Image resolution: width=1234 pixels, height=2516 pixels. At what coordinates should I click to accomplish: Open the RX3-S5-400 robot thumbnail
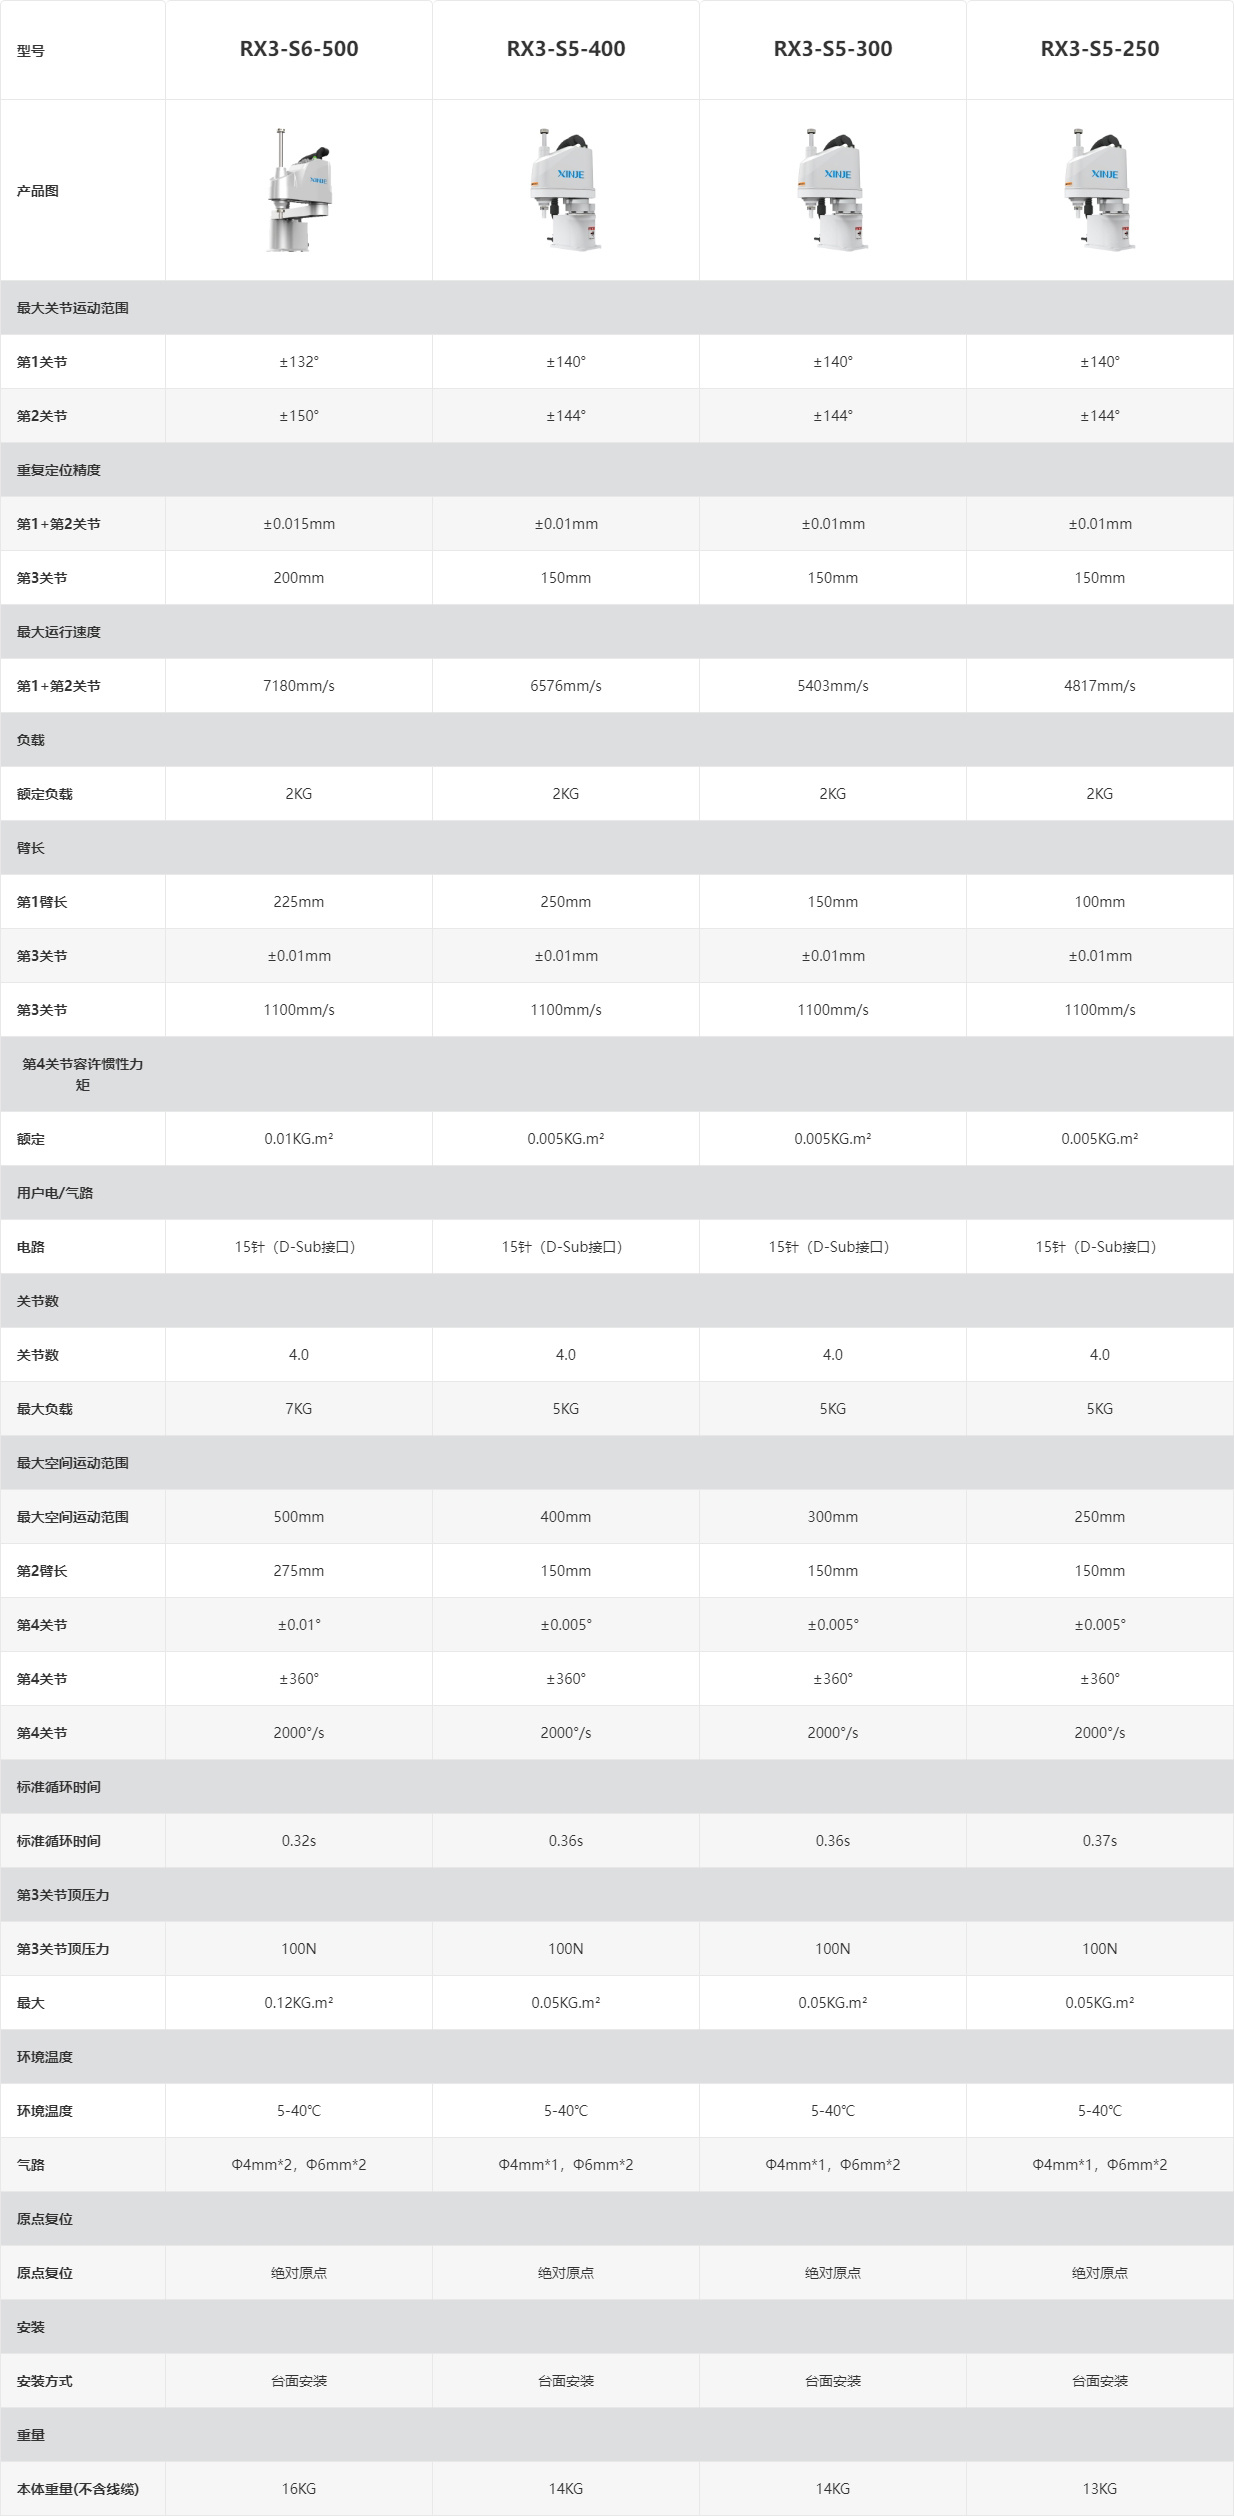(x=566, y=190)
